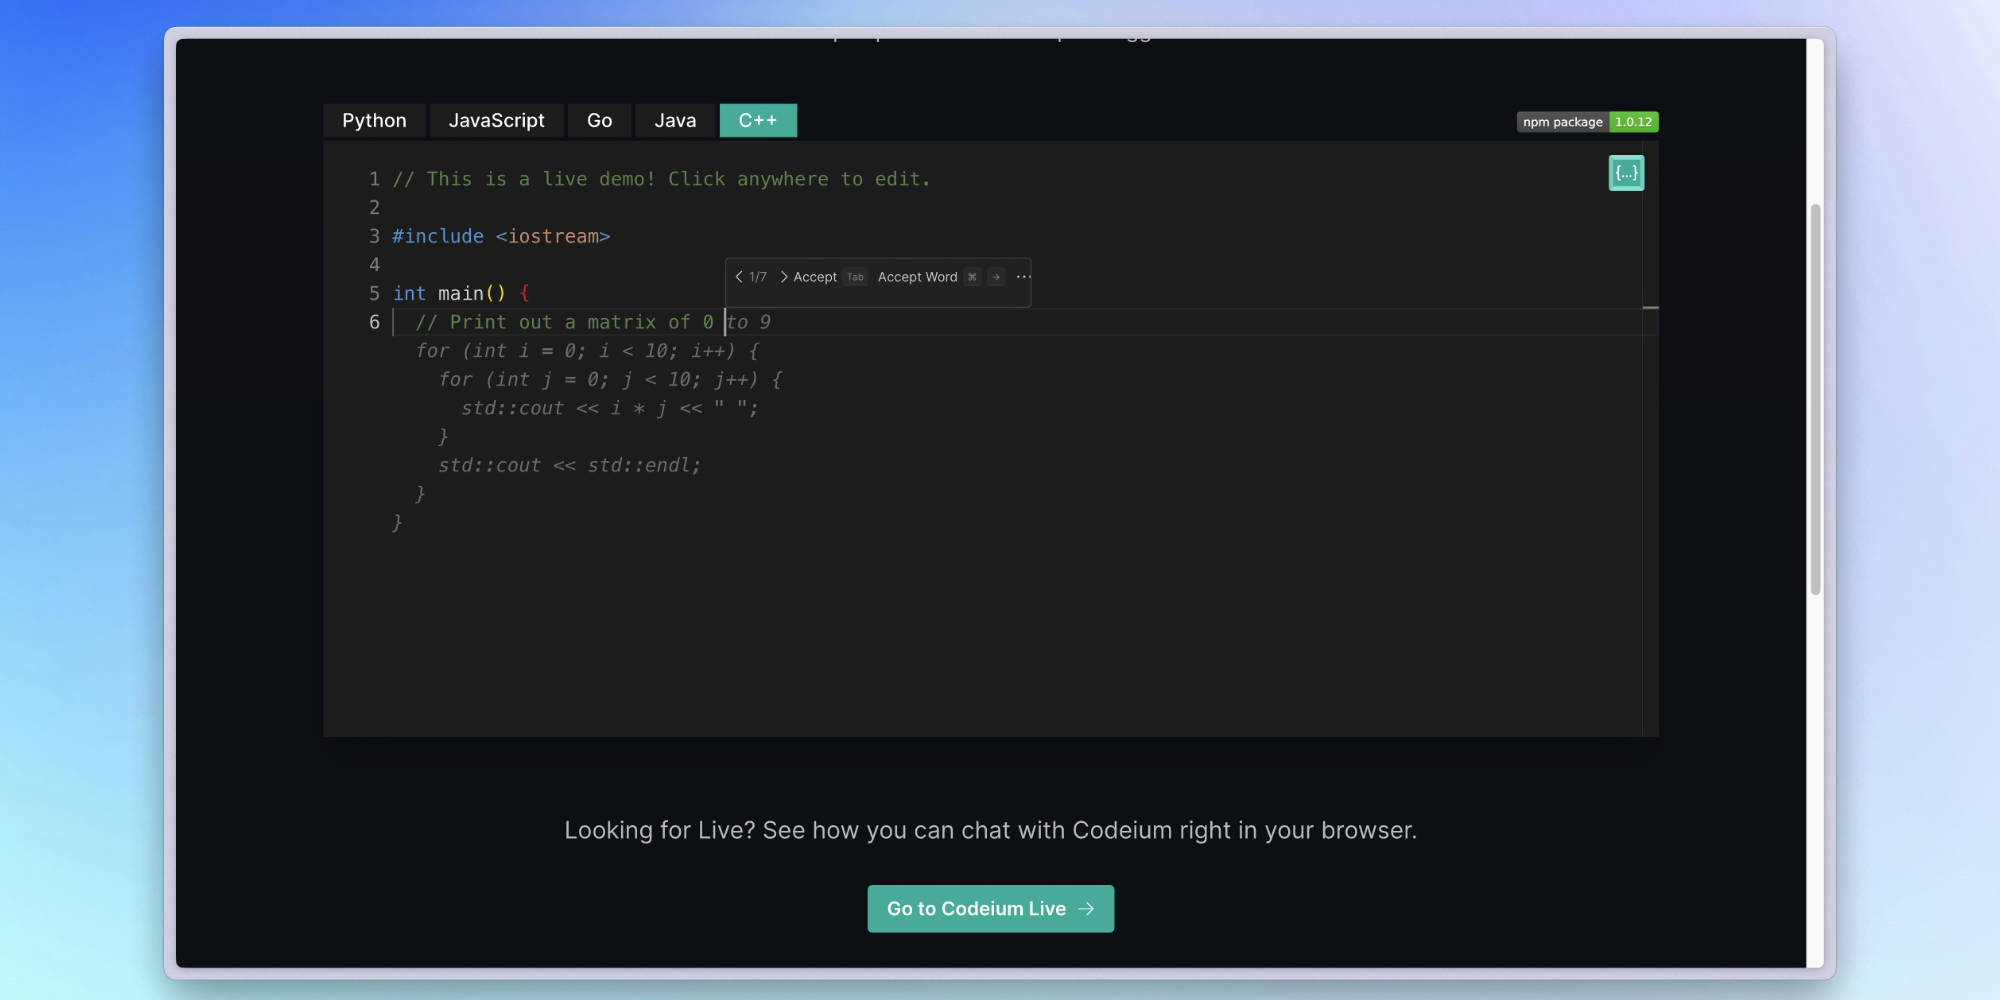The image size is (2000, 1000).
Task: Click line number 6 in gutter
Action: (374, 322)
